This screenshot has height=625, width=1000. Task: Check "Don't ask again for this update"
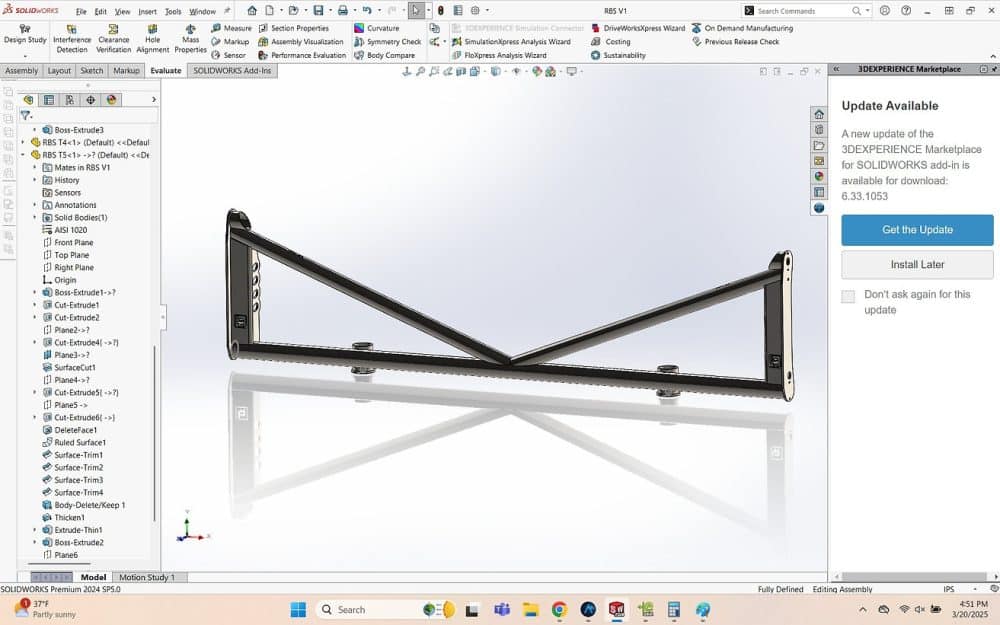(848, 296)
